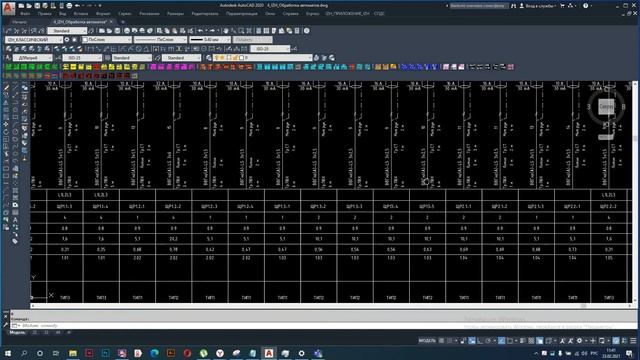Toggle dynamic input in the status bar

coord(472,340)
